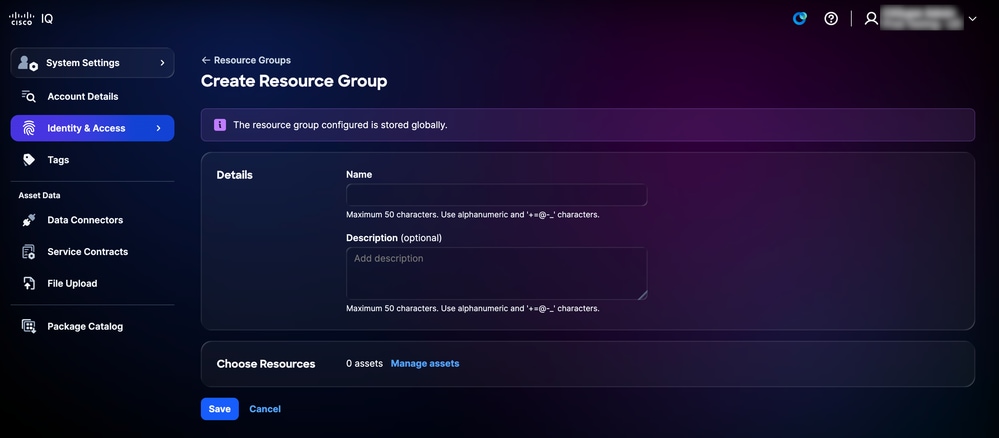Click the System Settings user-gear icon

pyautogui.click(x=28, y=62)
